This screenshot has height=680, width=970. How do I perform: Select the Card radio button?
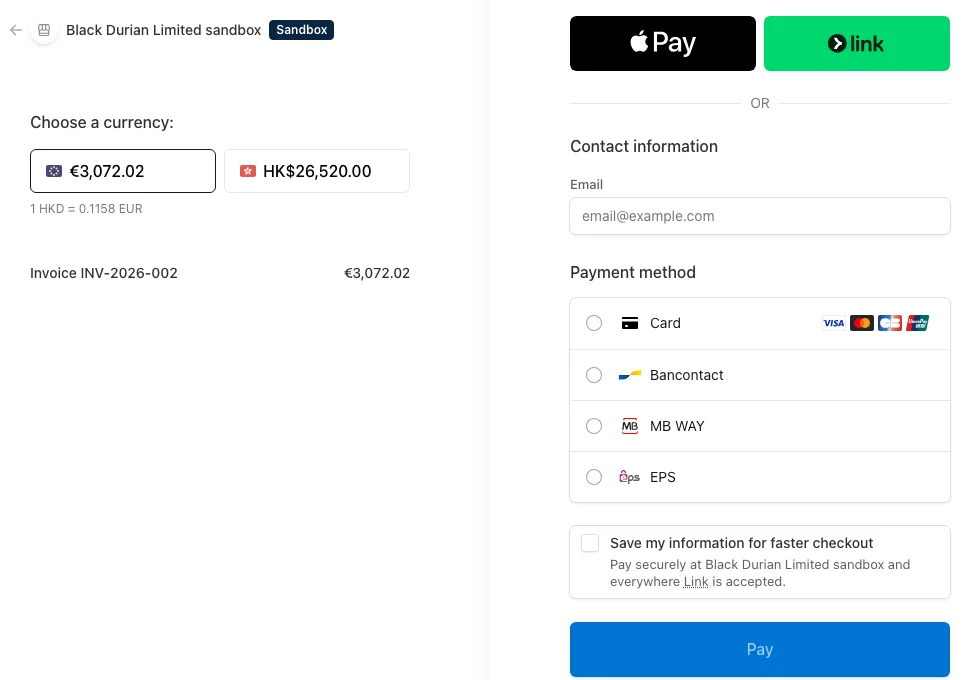click(x=594, y=323)
